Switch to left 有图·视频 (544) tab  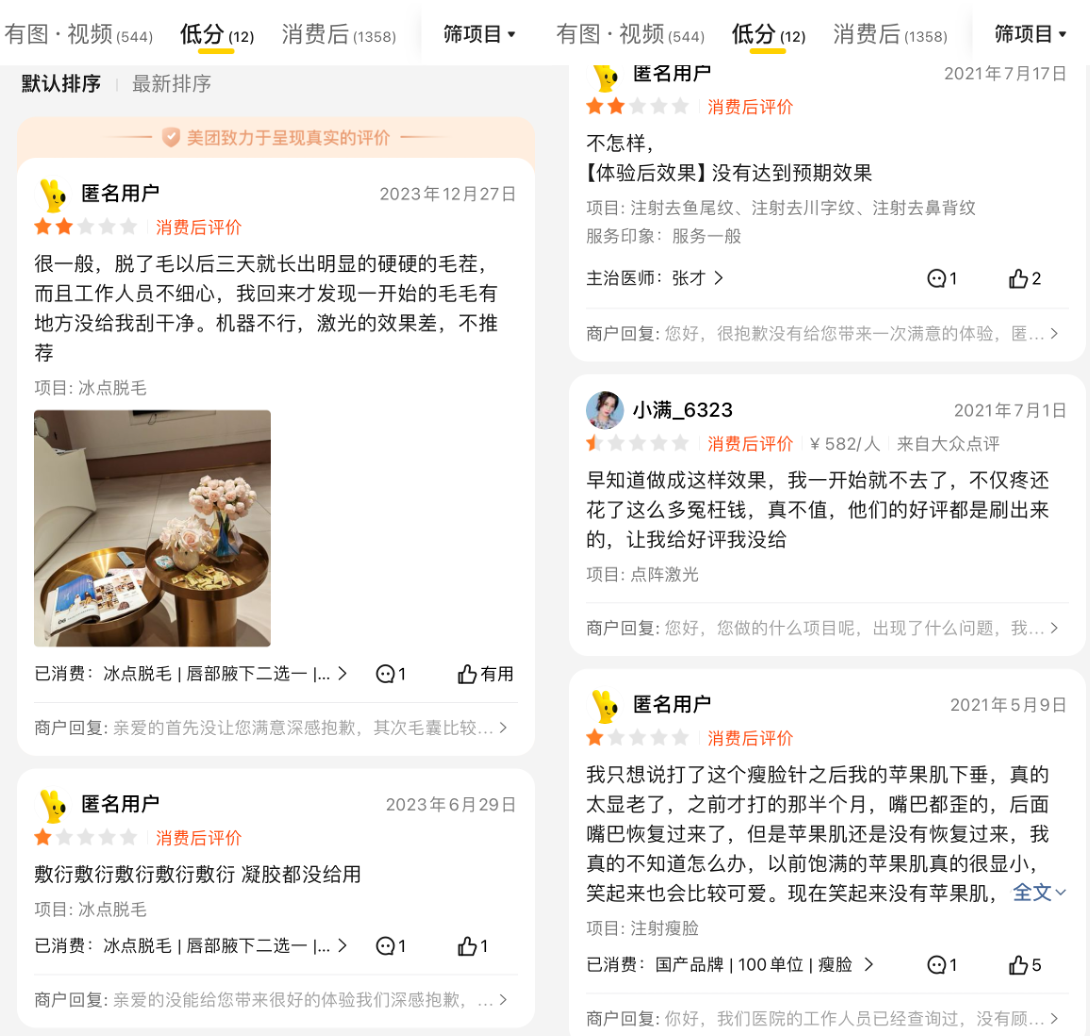tap(79, 34)
